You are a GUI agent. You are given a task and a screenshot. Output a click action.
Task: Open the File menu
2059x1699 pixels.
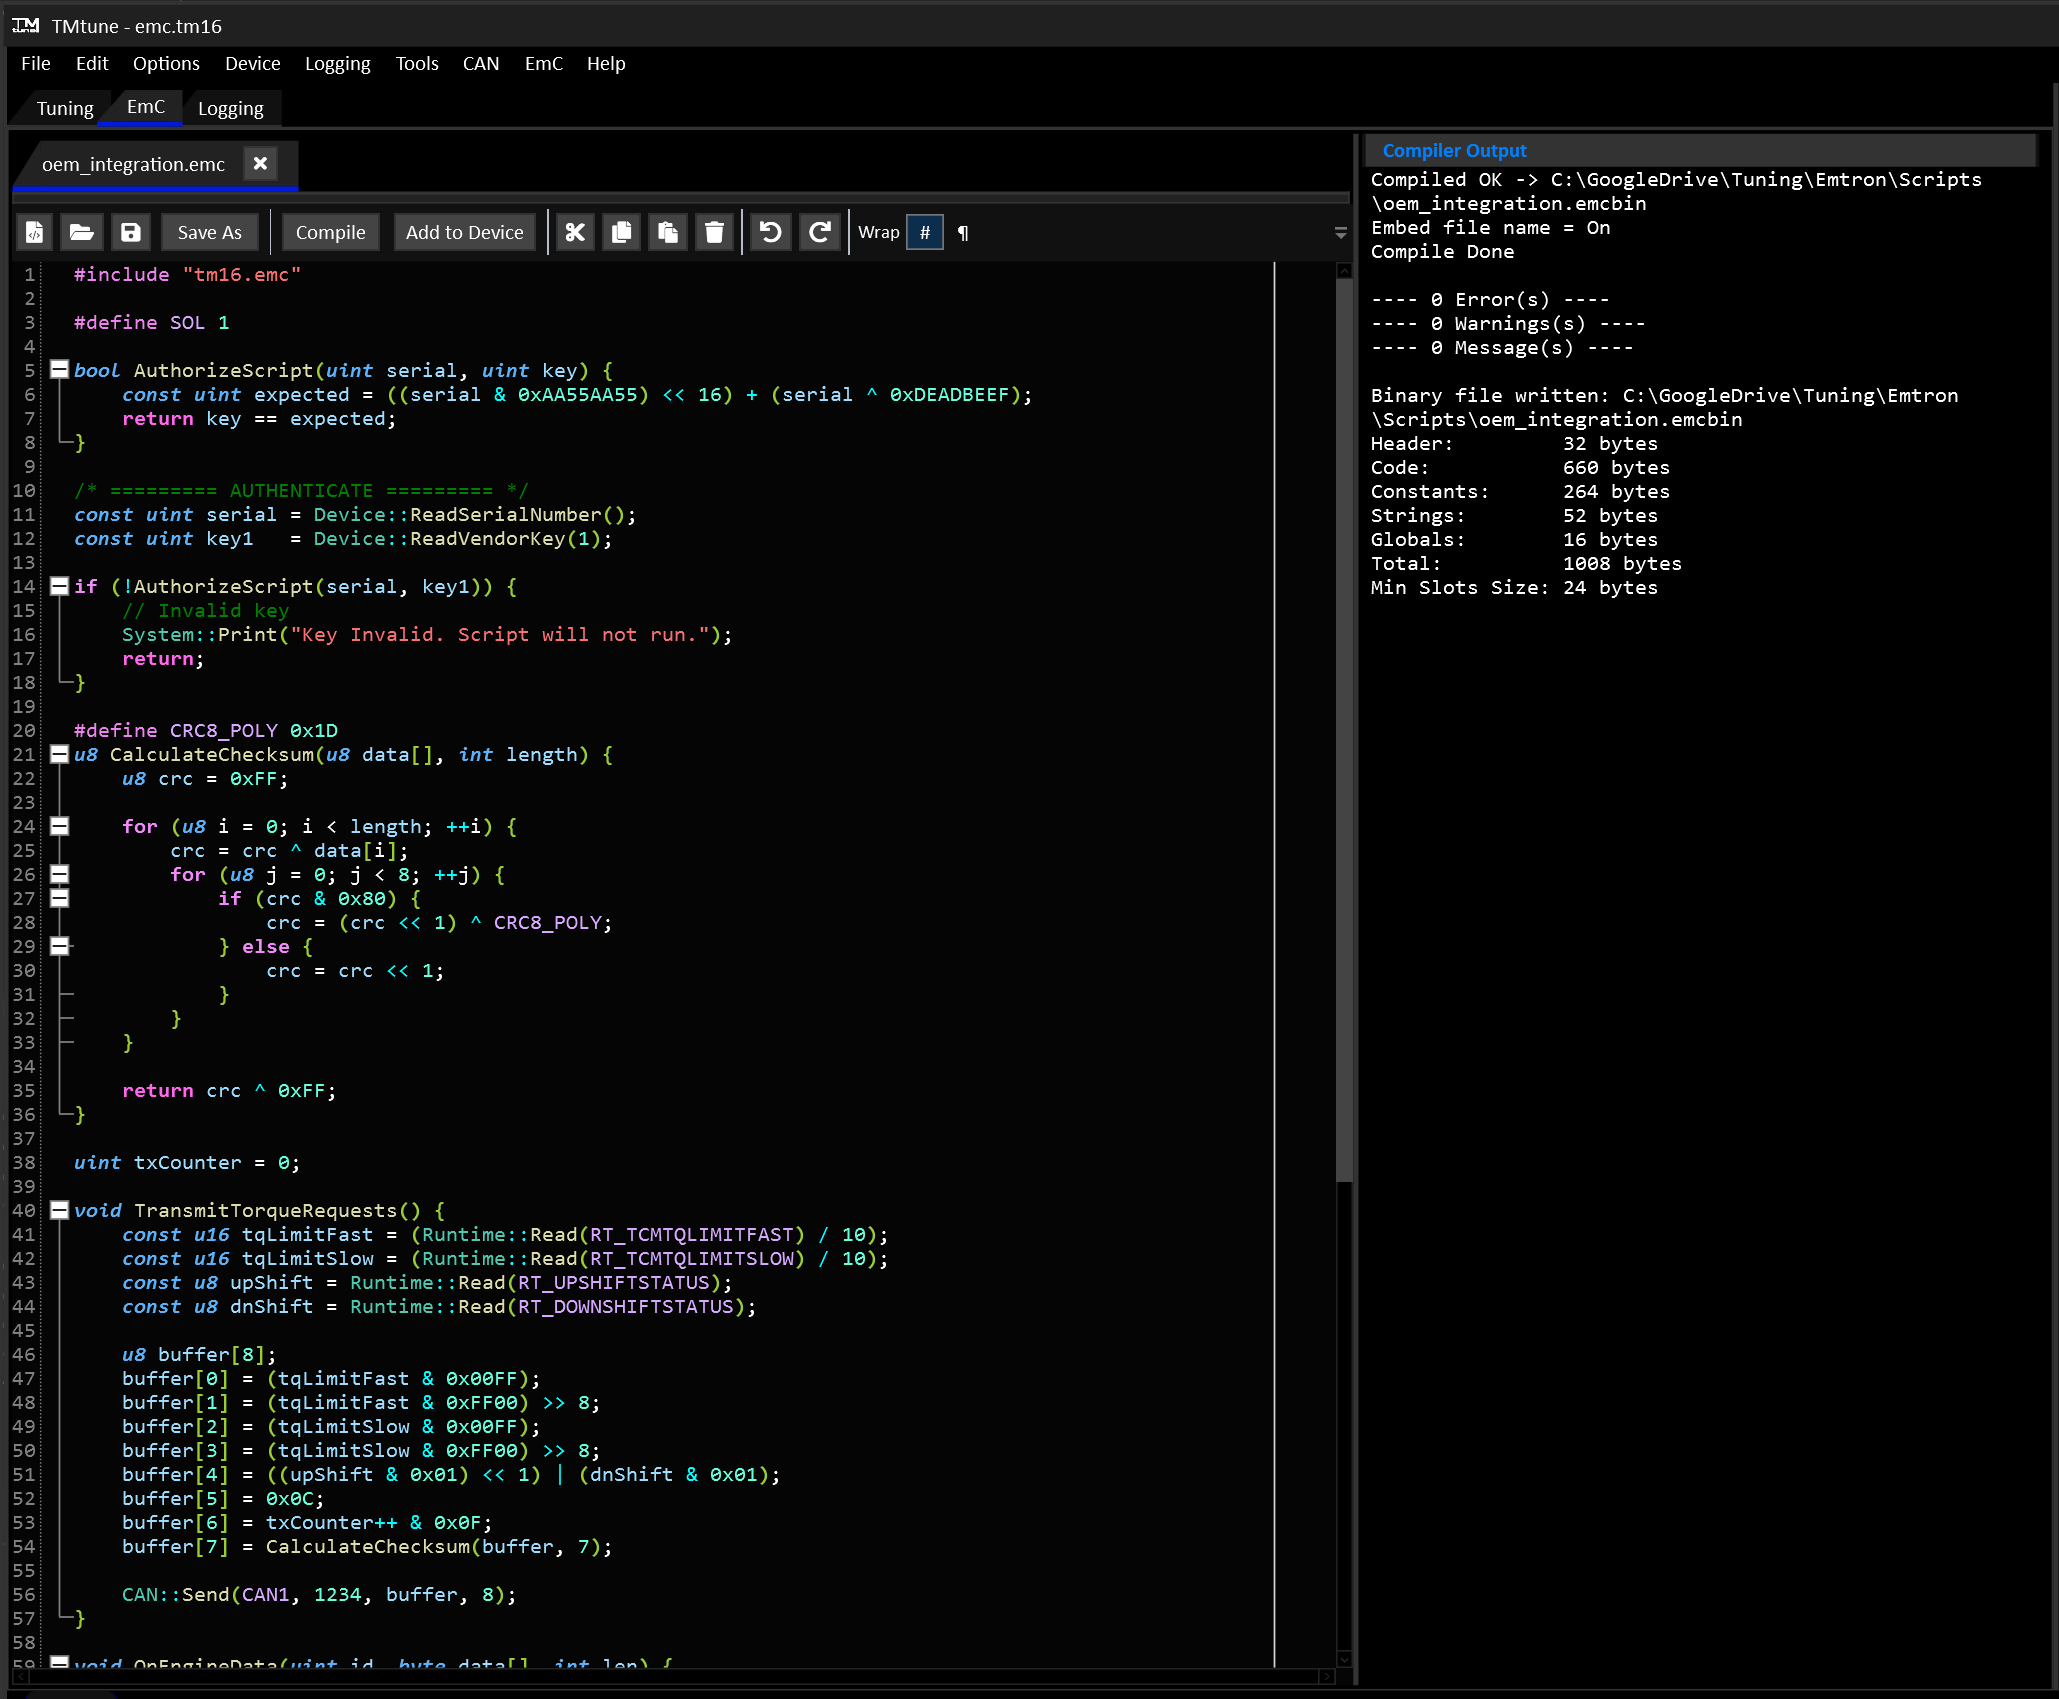point(36,63)
